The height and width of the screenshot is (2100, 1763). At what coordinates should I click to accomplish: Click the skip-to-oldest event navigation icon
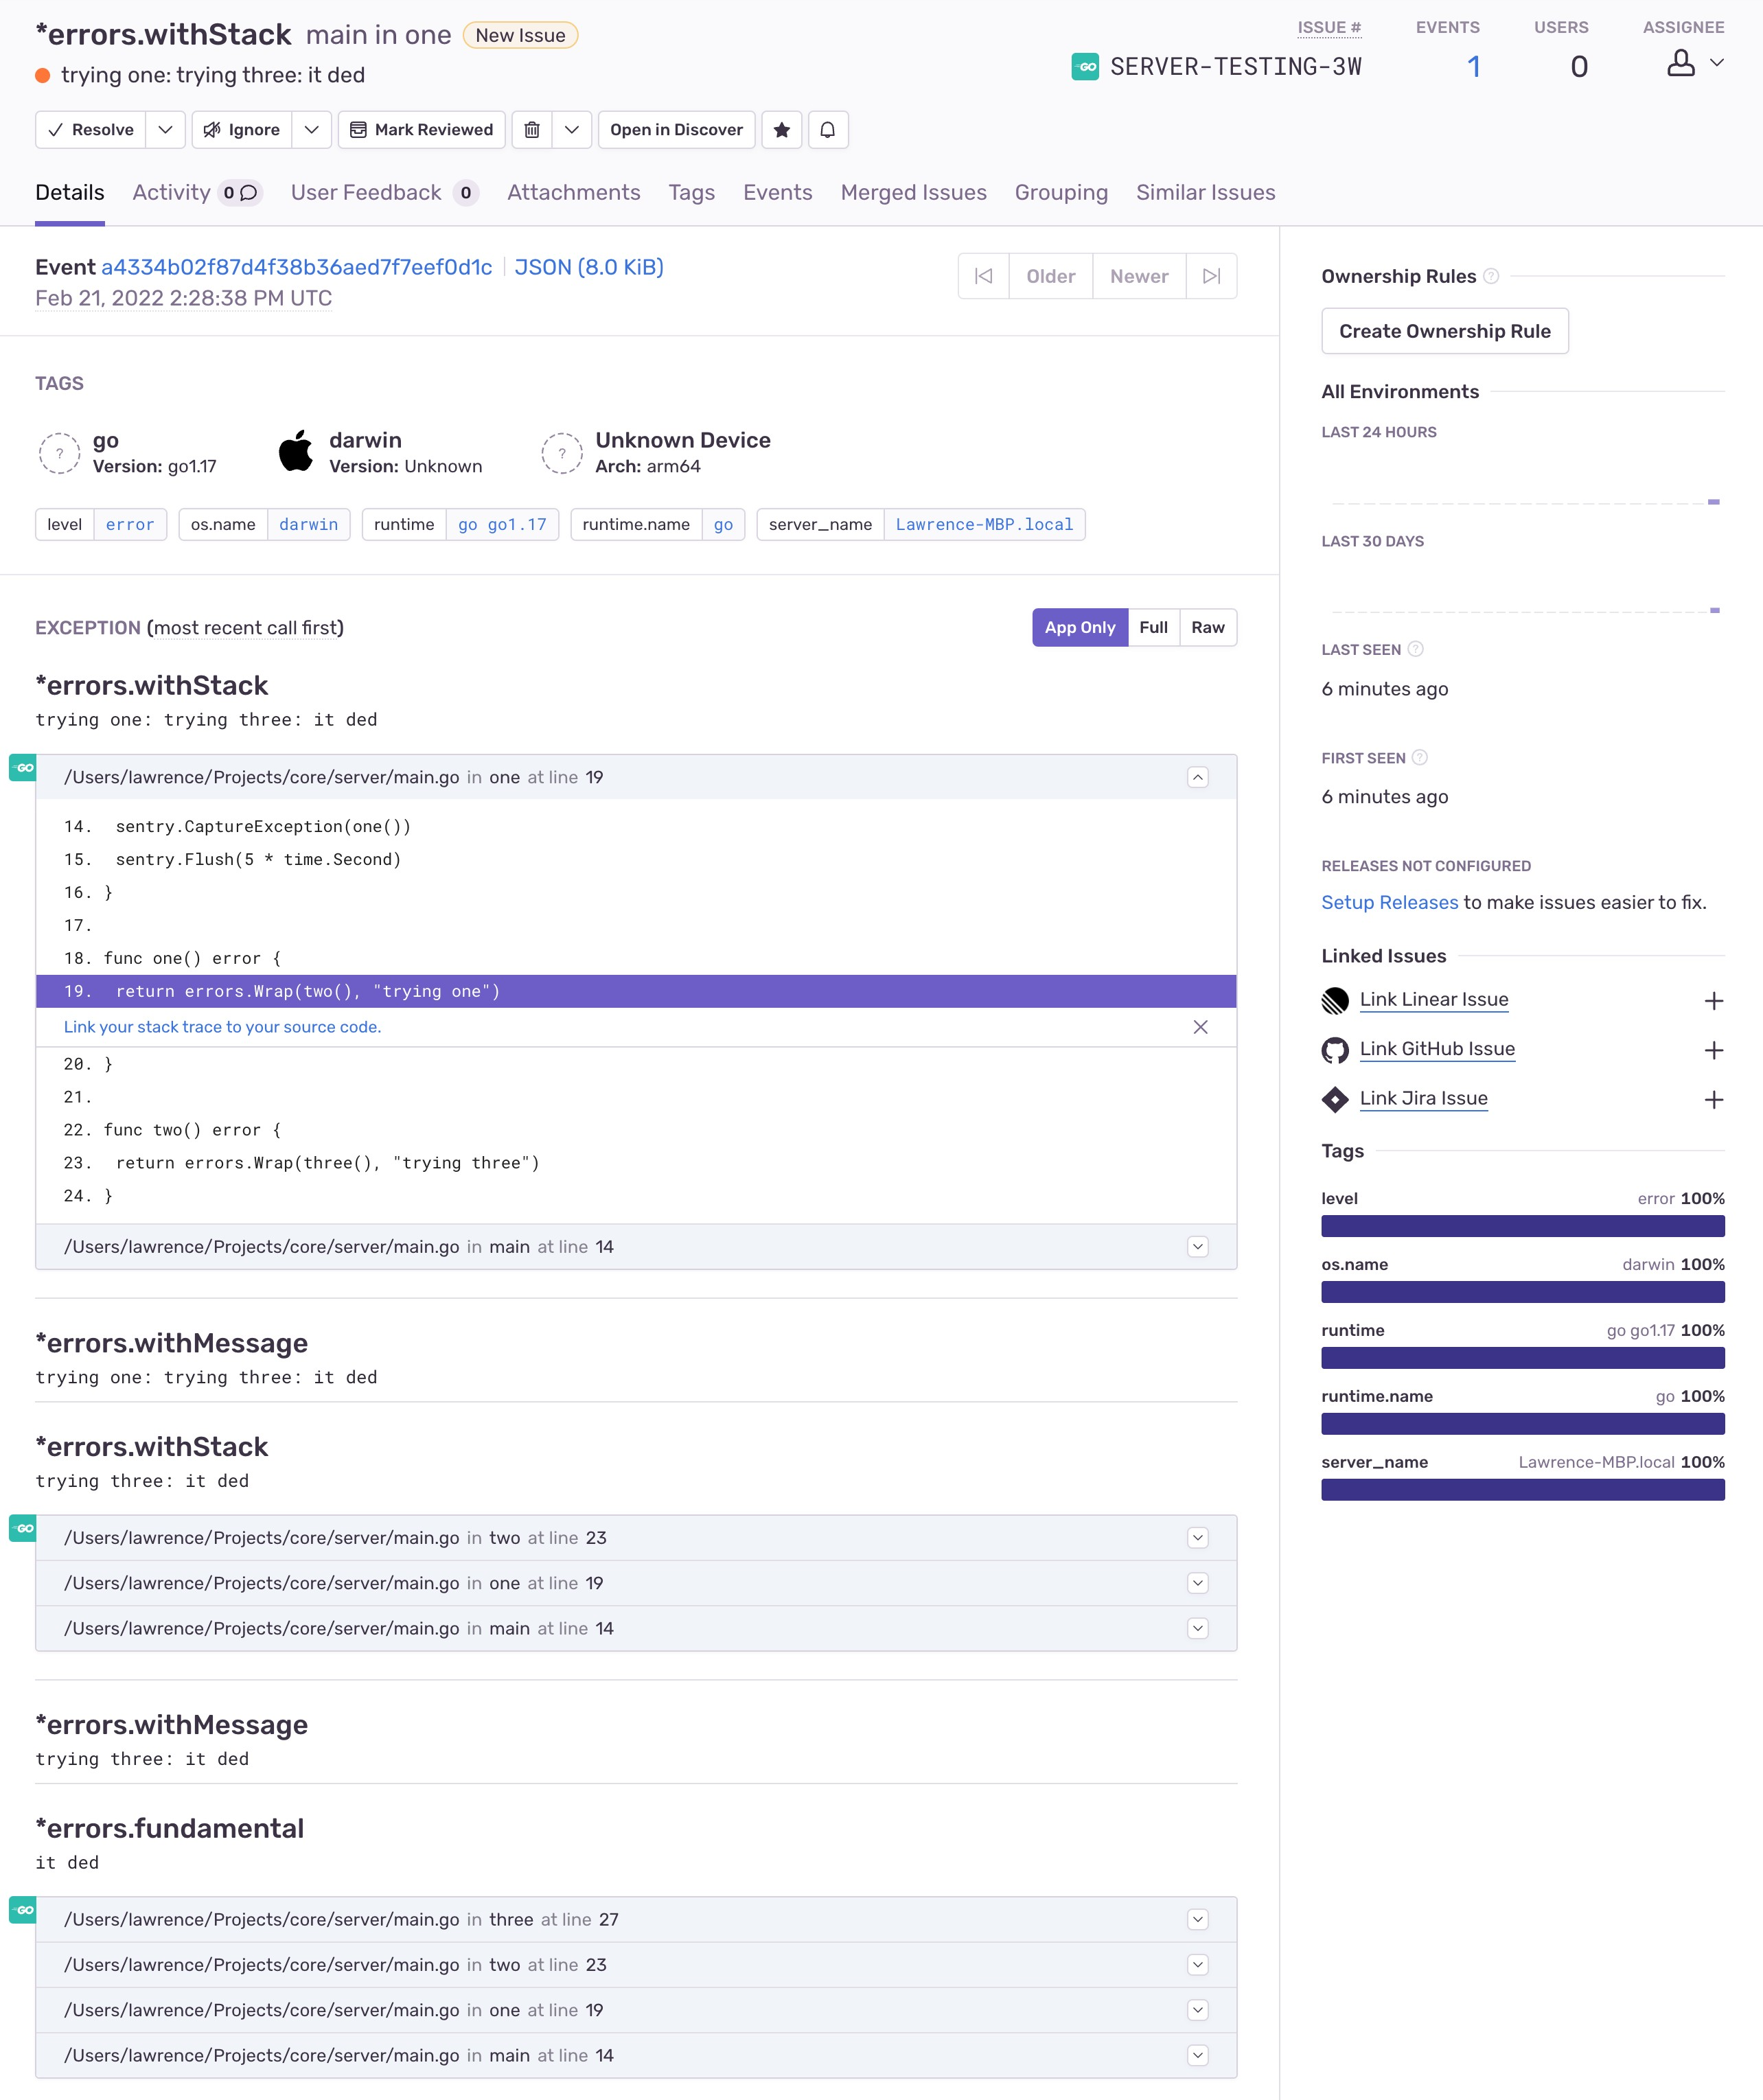pos(984,275)
